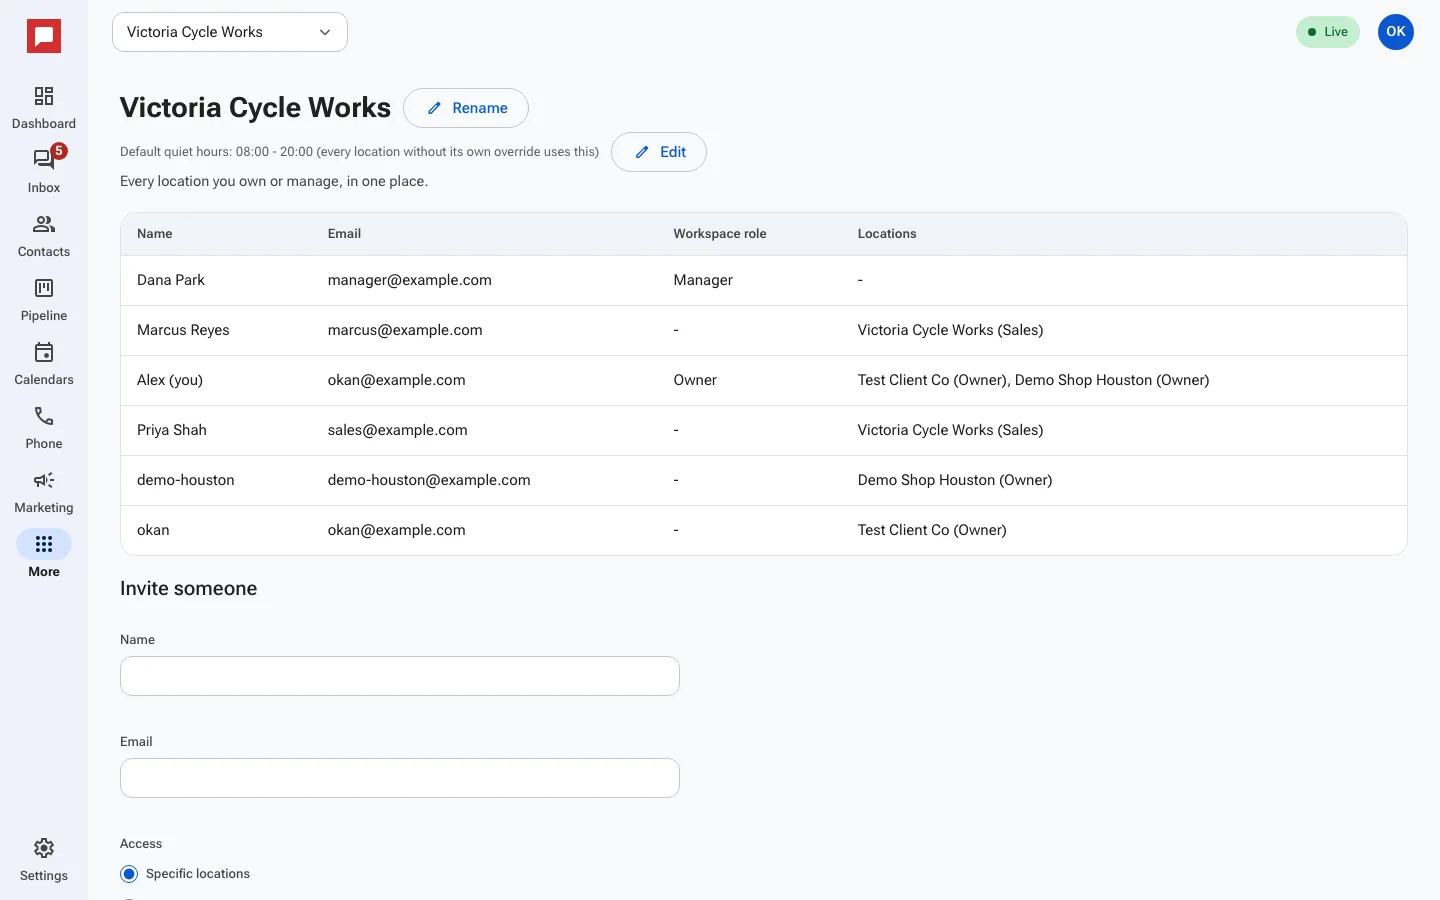1440x900 pixels.
Task: Click Priya Shah in the table
Action: (172, 430)
